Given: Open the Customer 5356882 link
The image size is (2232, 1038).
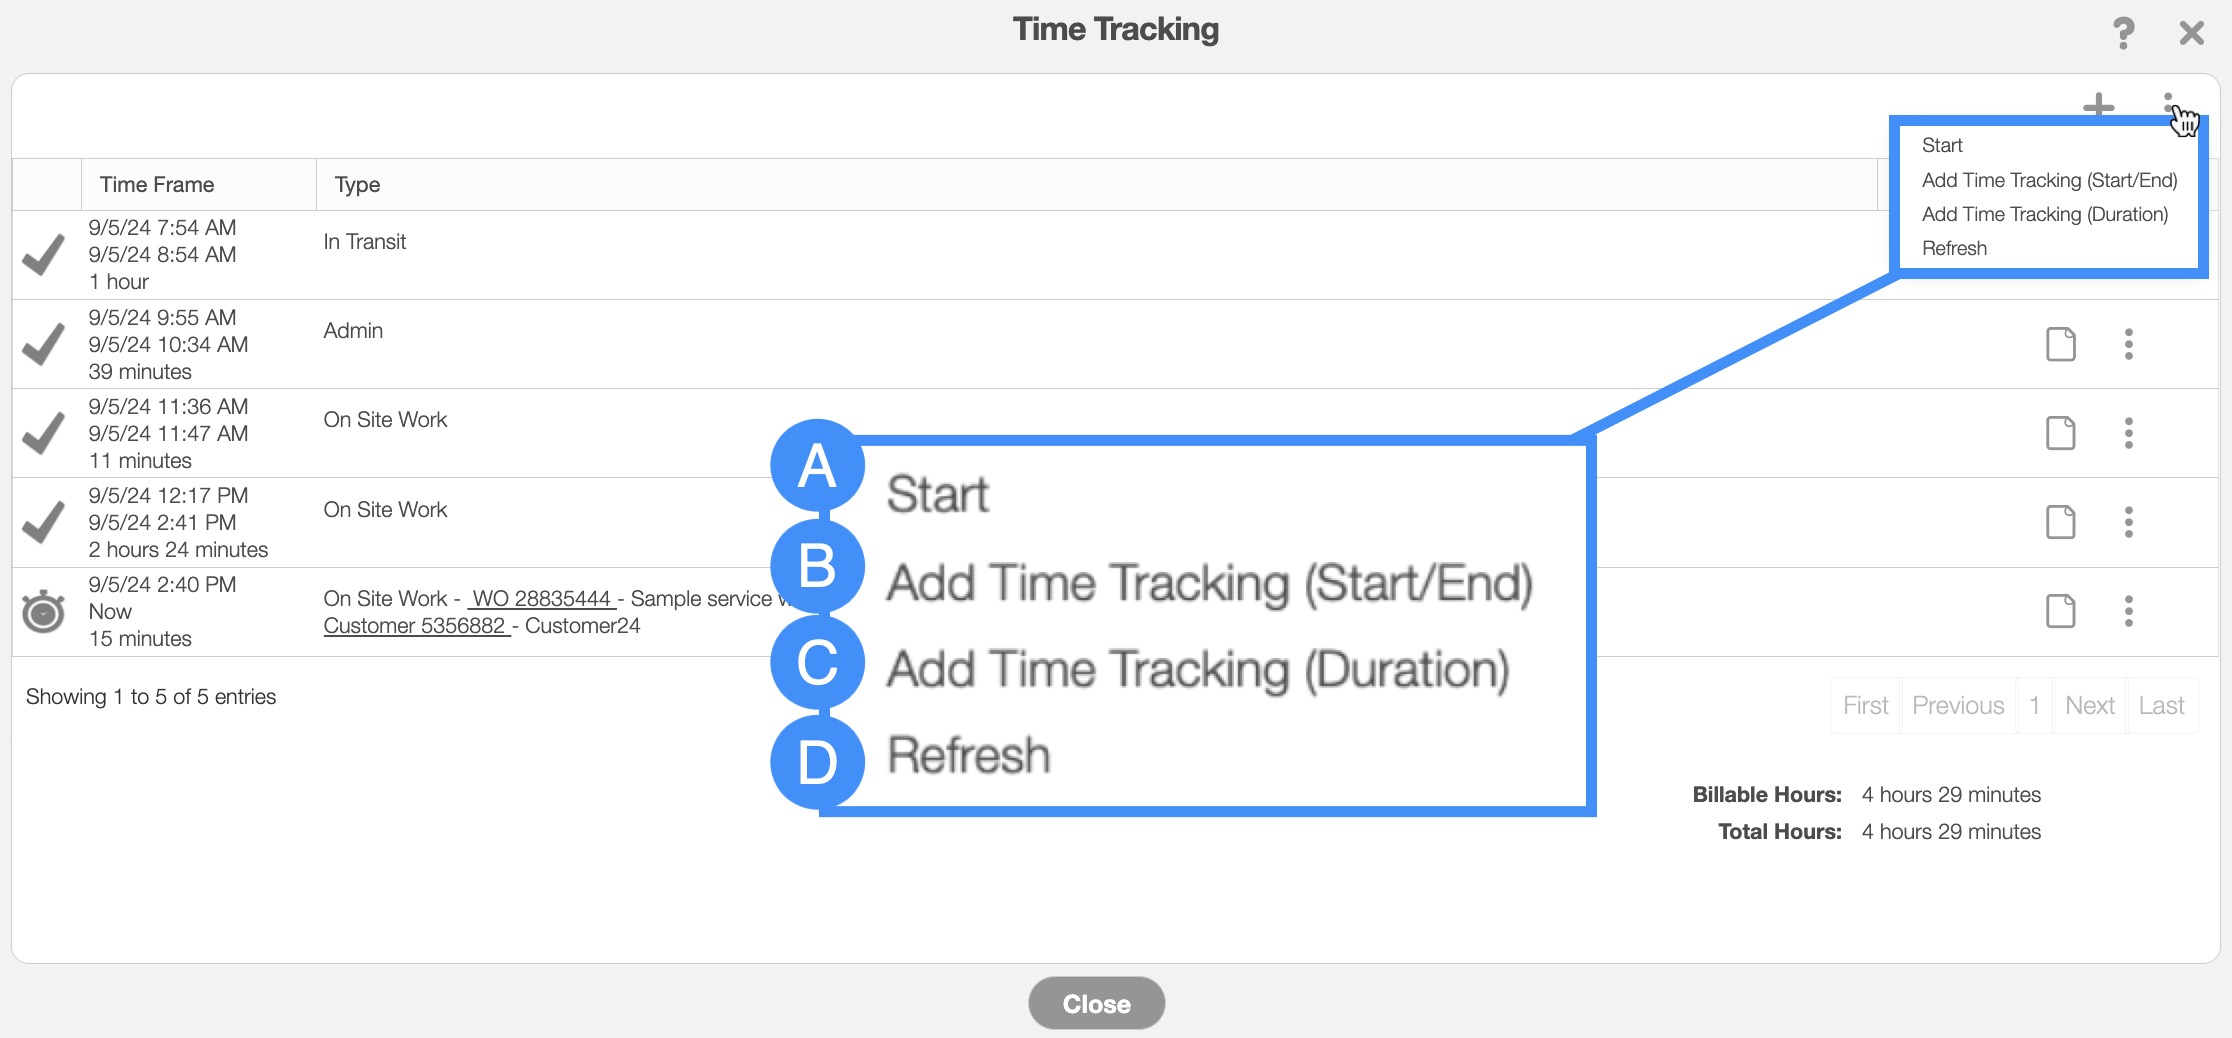Looking at the screenshot, I should 415,626.
